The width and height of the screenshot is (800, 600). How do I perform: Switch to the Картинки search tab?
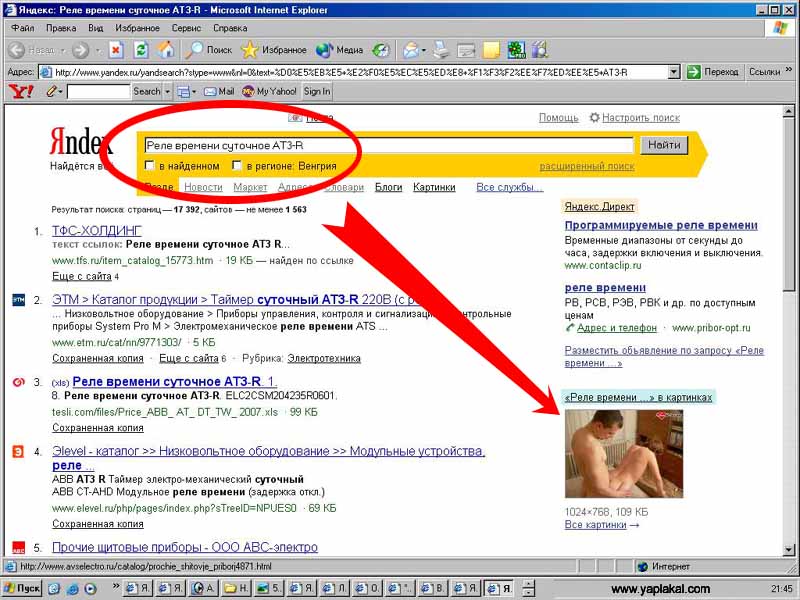[x=434, y=187]
